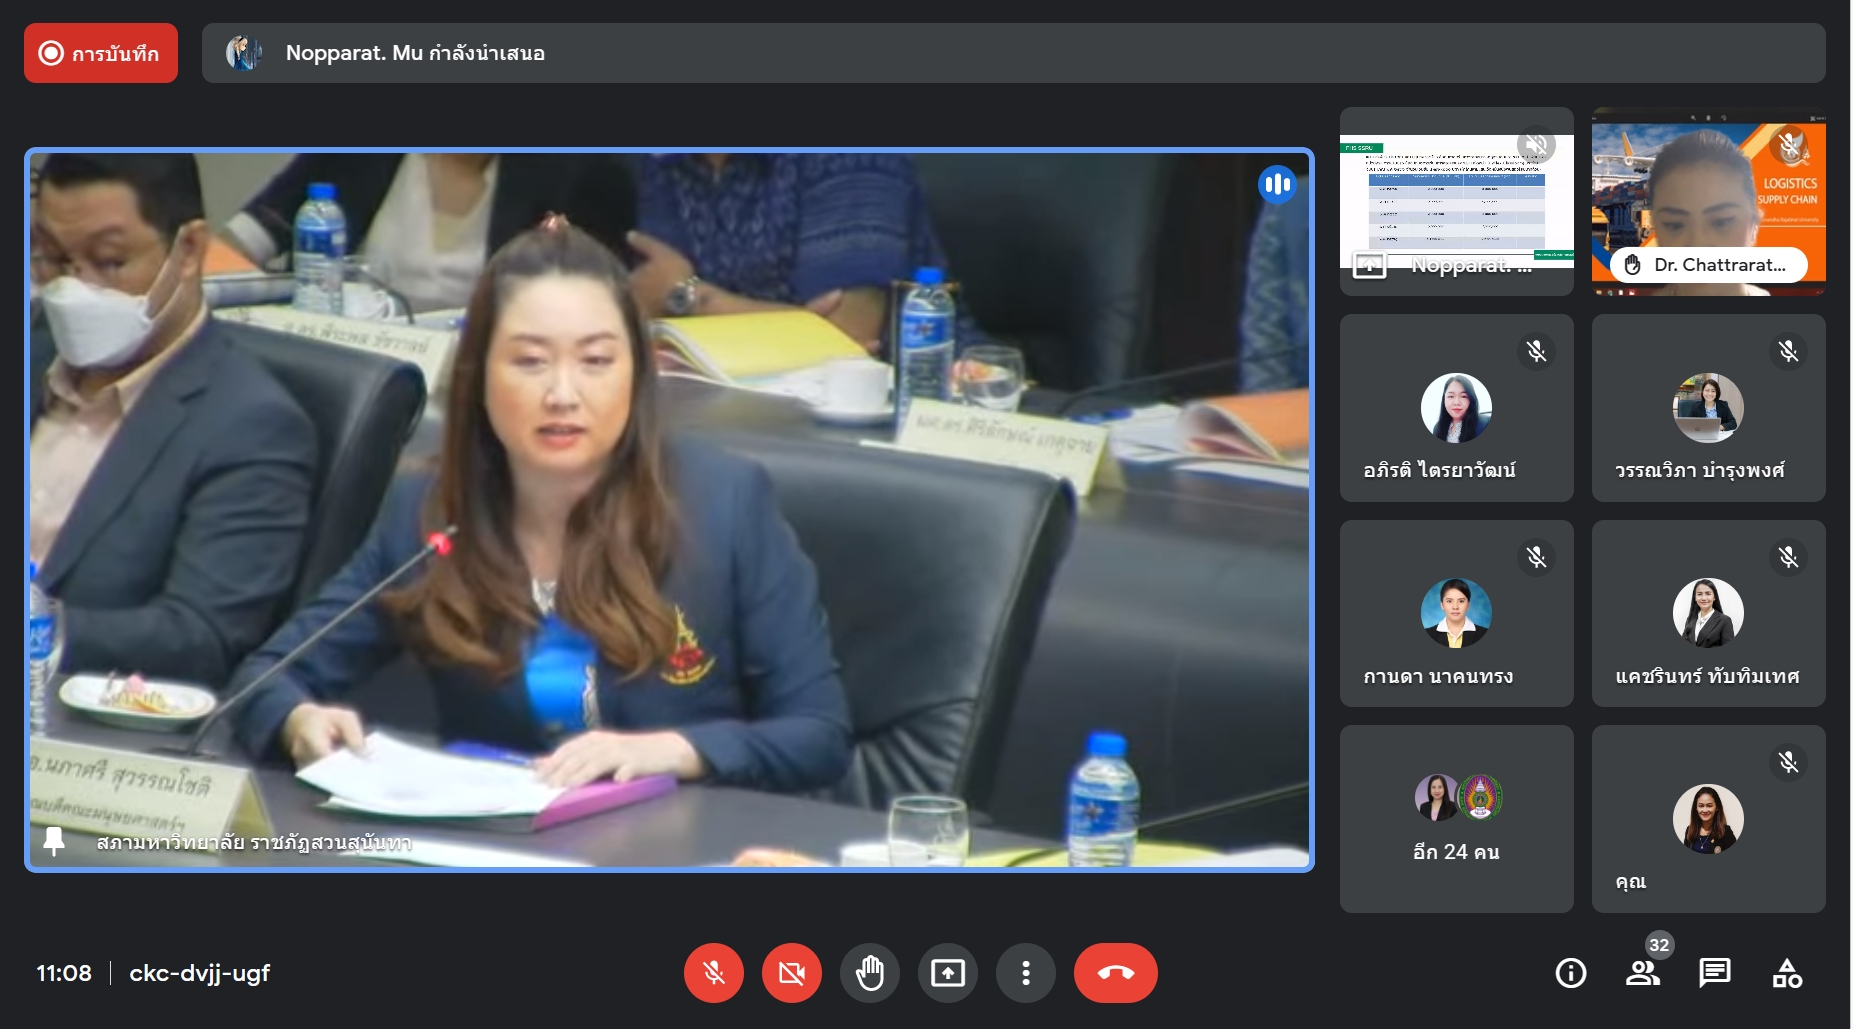This screenshot has height=1029, width=1853.
Task: Open the three-dot more options menu
Action: [x=1025, y=973]
